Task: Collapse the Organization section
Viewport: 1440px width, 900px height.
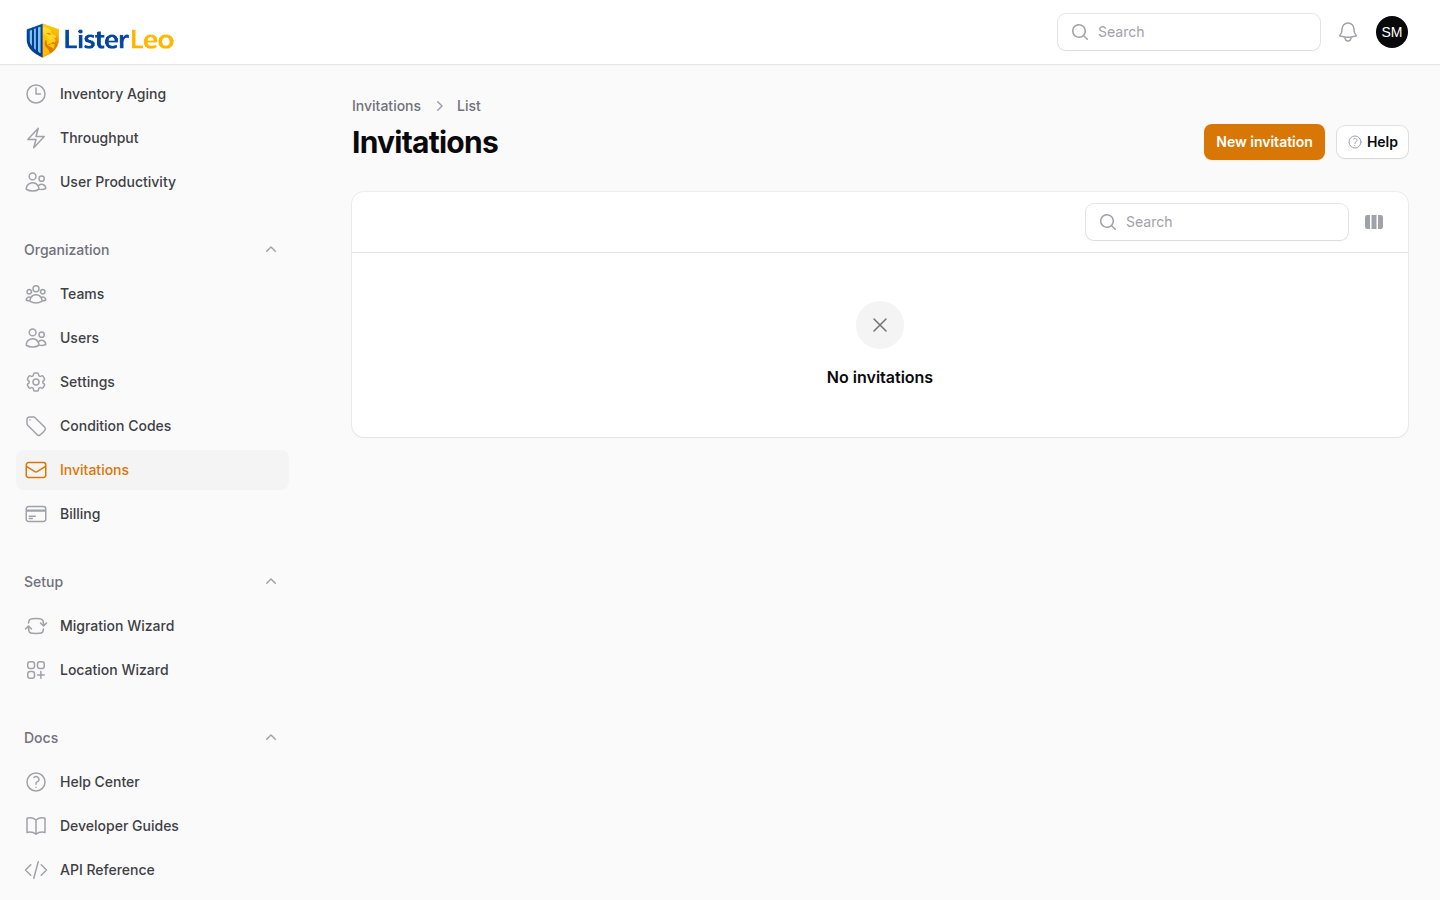Action: (x=270, y=249)
